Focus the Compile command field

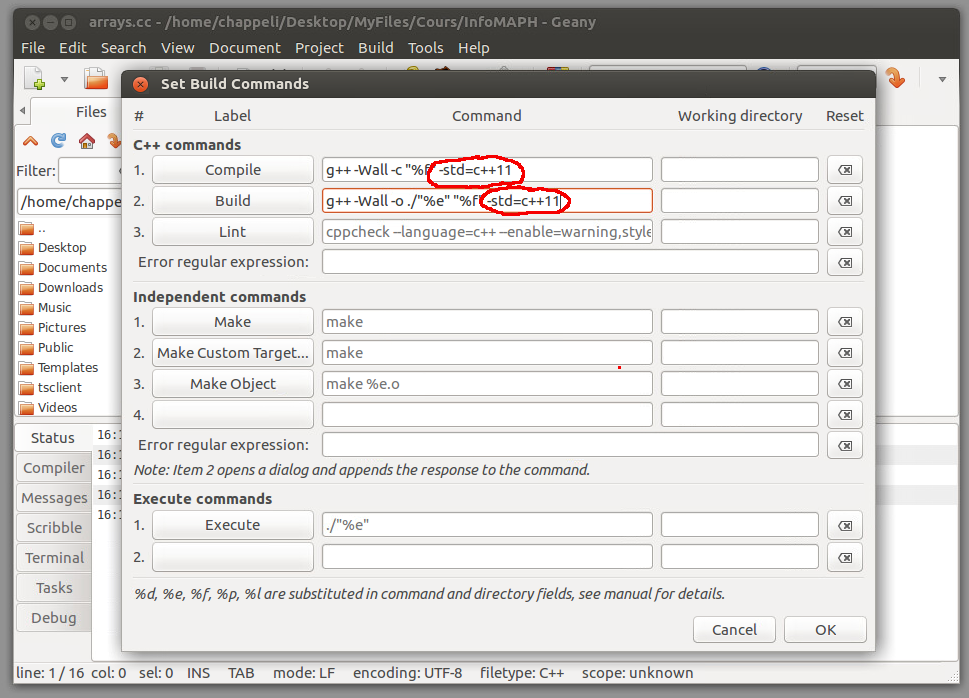click(487, 170)
